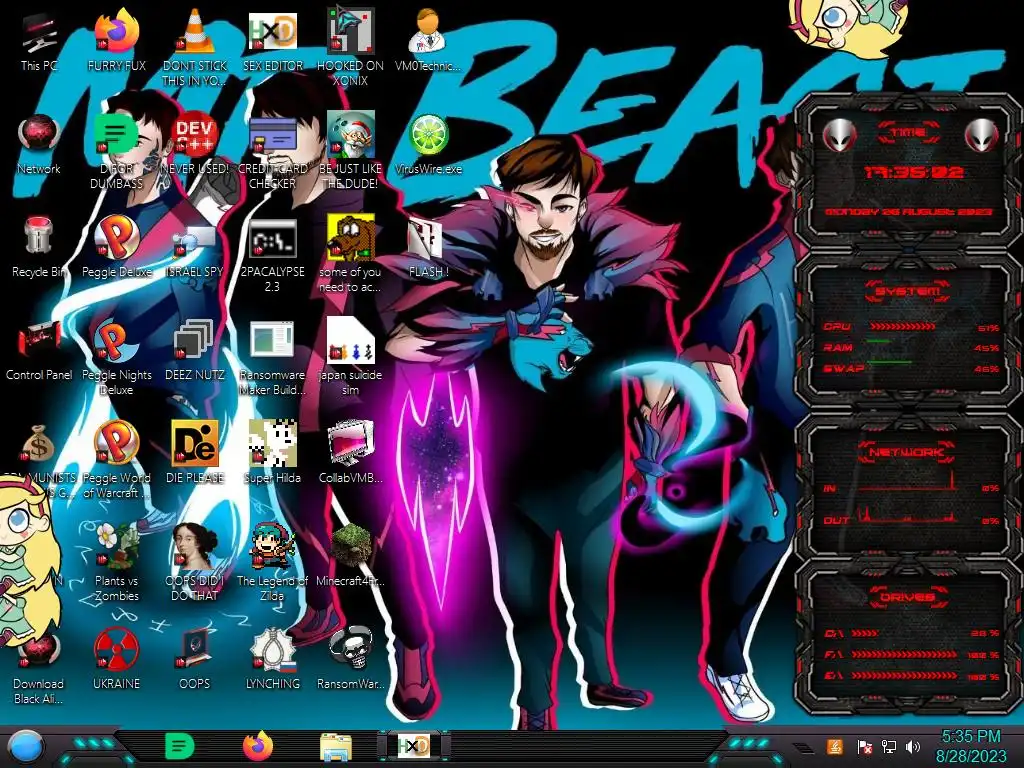The width and height of the screenshot is (1024, 768).
Task: Launch Firefox from the taskbar
Action: (258, 746)
